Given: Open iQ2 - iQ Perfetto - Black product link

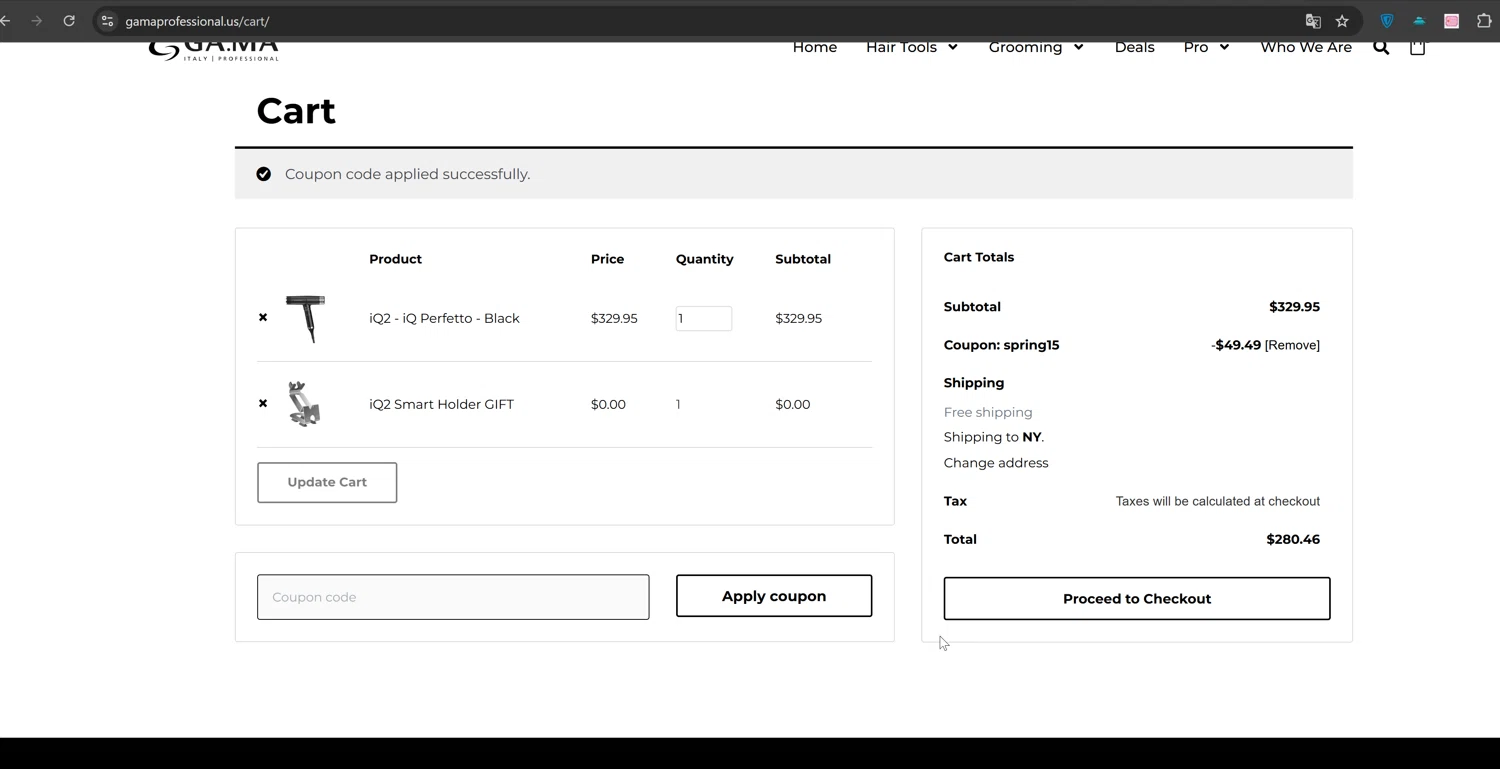Looking at the screenshot, I should (x=444, y=318).
